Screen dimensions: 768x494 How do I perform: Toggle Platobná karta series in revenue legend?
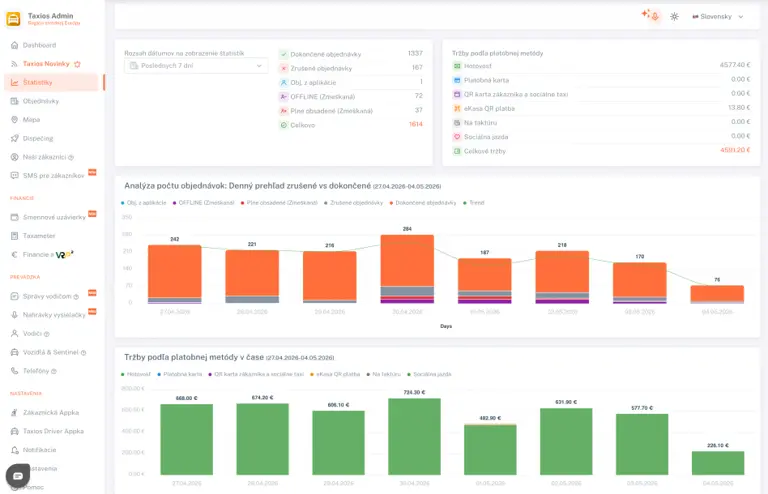click(179, 374)
